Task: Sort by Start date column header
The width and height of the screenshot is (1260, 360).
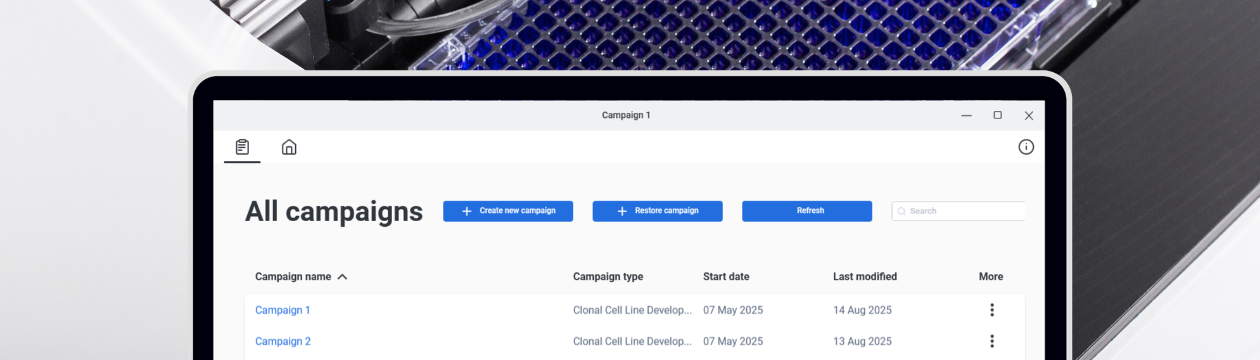Action: [x=726, y=277]
